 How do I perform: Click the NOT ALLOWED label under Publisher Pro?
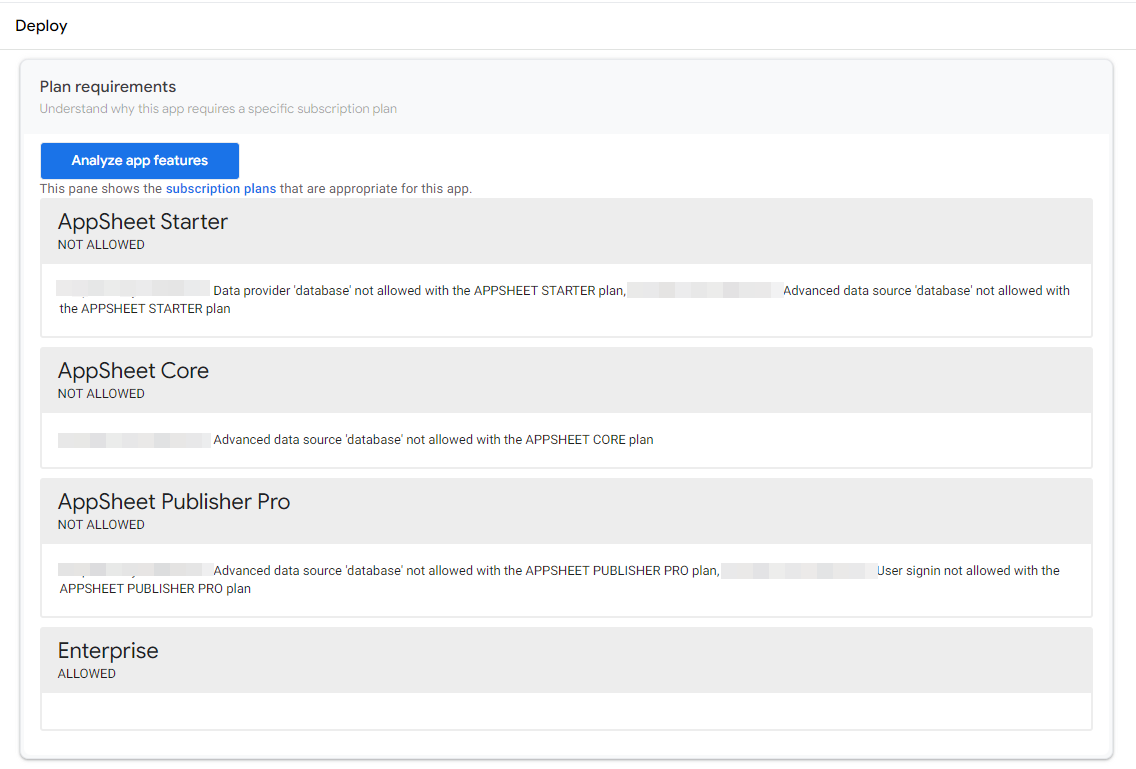100,524
